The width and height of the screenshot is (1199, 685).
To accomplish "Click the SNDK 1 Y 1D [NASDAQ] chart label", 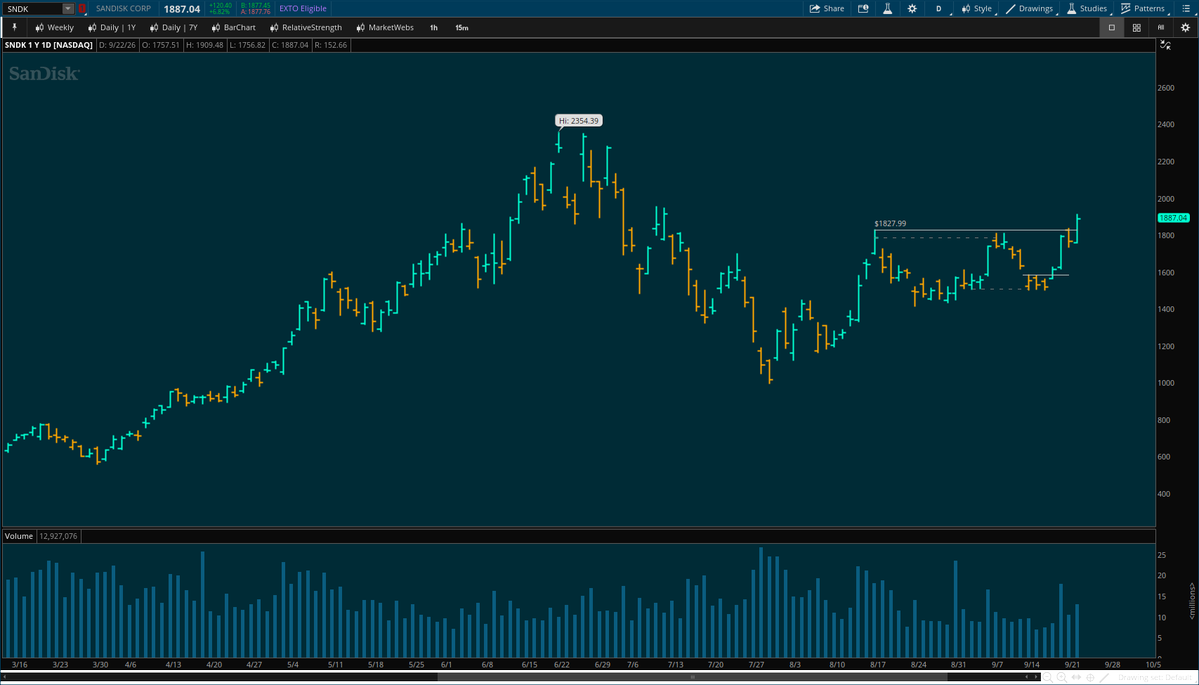I will (48, 45).
